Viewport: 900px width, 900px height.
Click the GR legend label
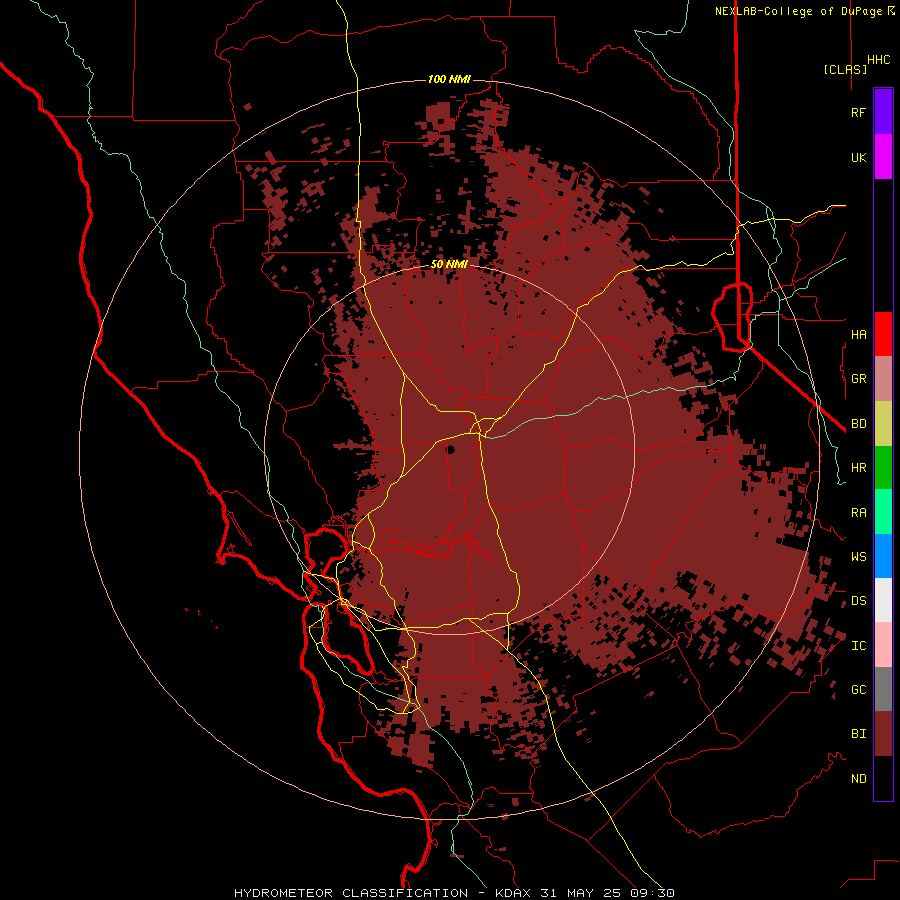(x=859, y=379)
